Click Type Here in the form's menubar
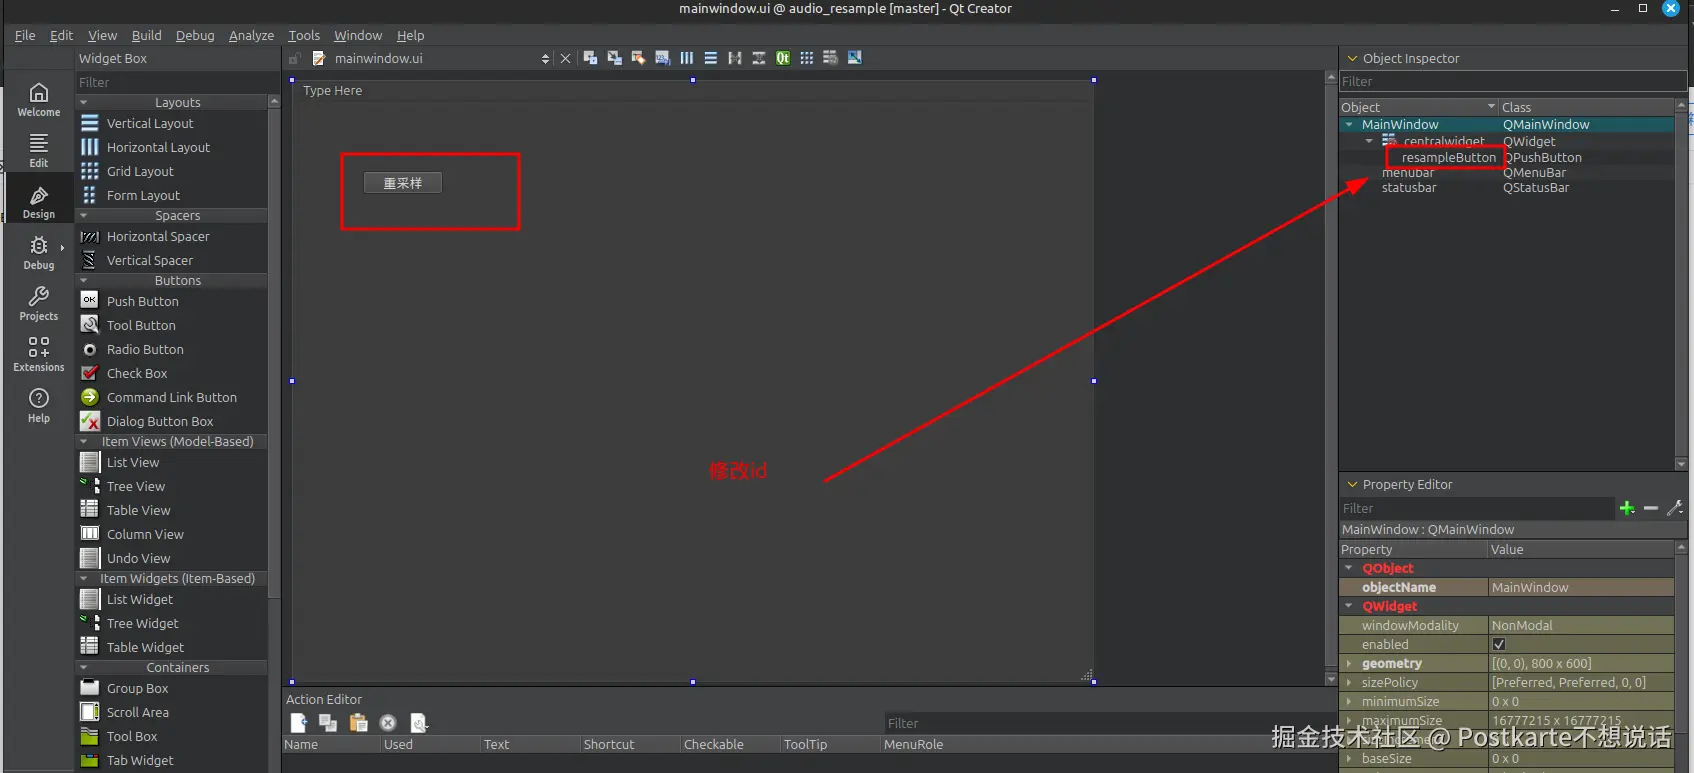 click(x=333, y=90)
